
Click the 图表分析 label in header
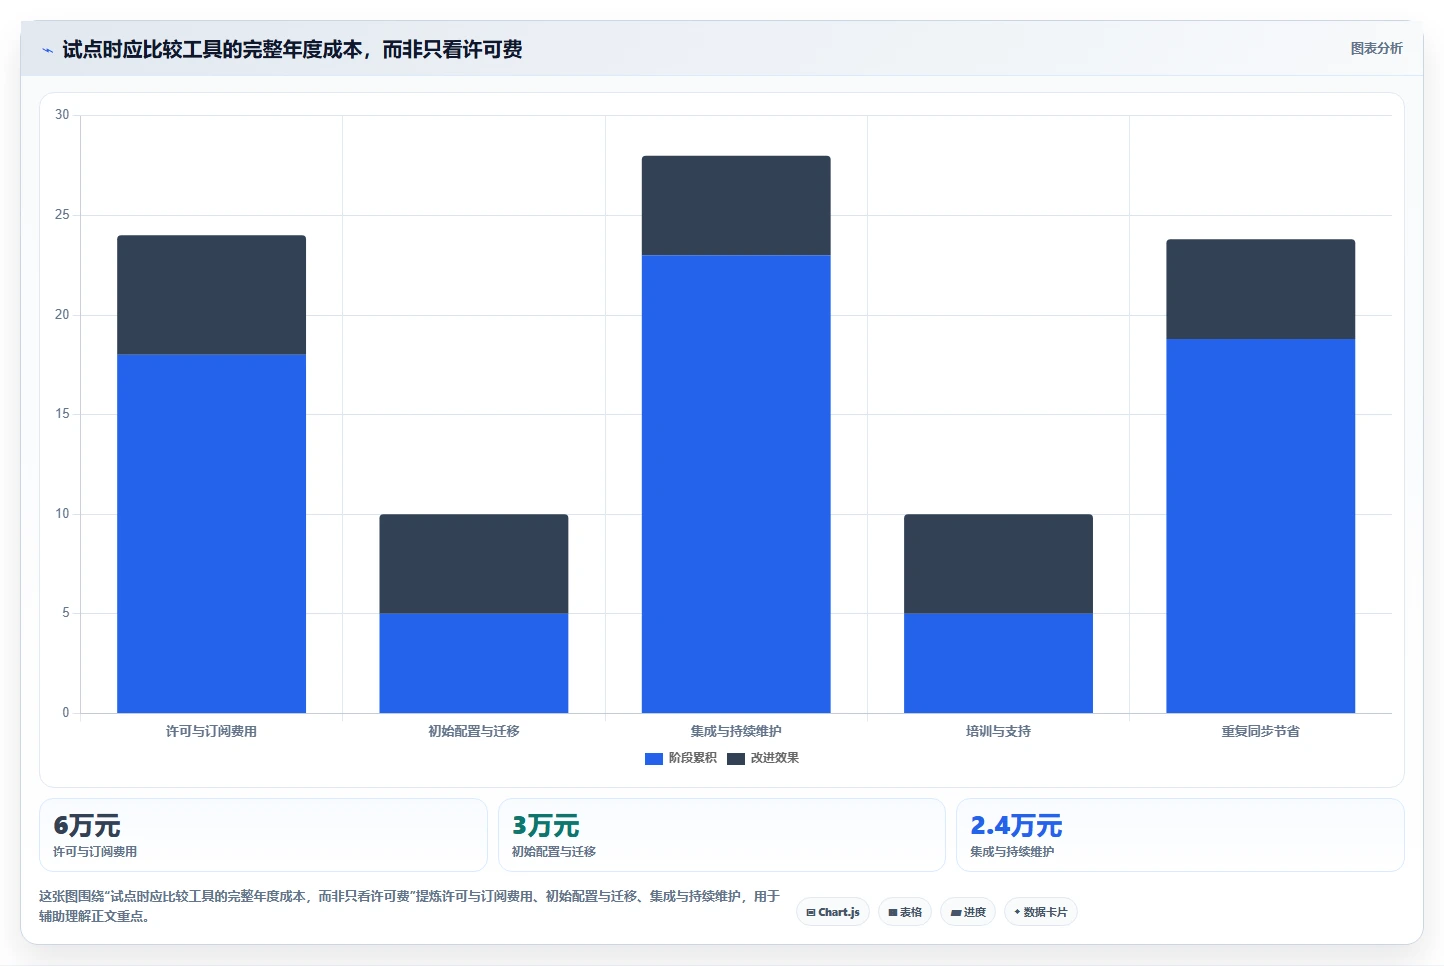click(x=1376, y=48)
